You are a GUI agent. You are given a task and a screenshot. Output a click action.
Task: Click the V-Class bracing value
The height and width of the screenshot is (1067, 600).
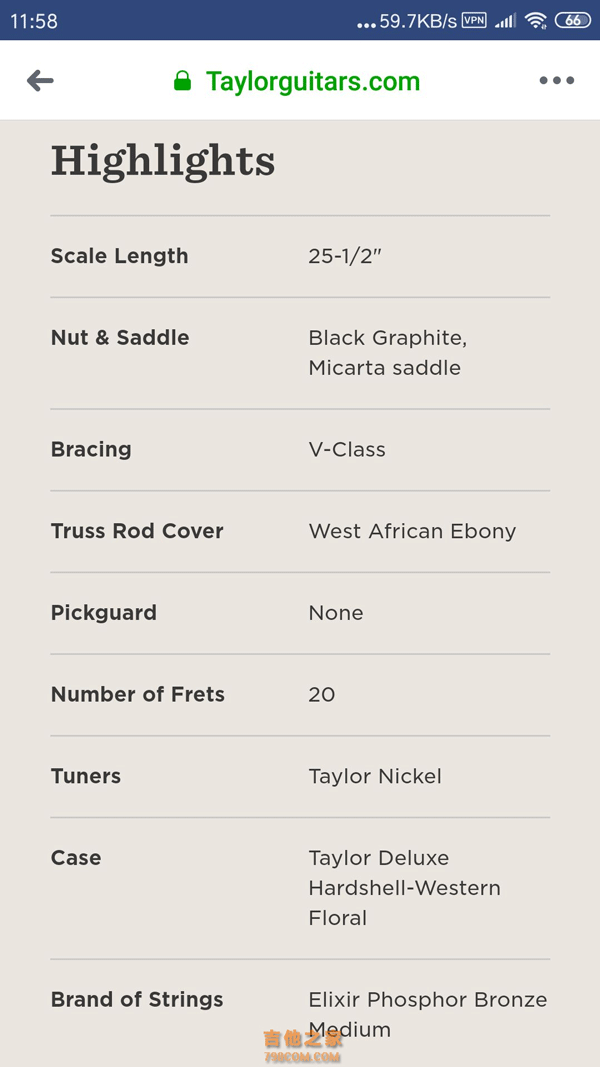click(347, 449)
